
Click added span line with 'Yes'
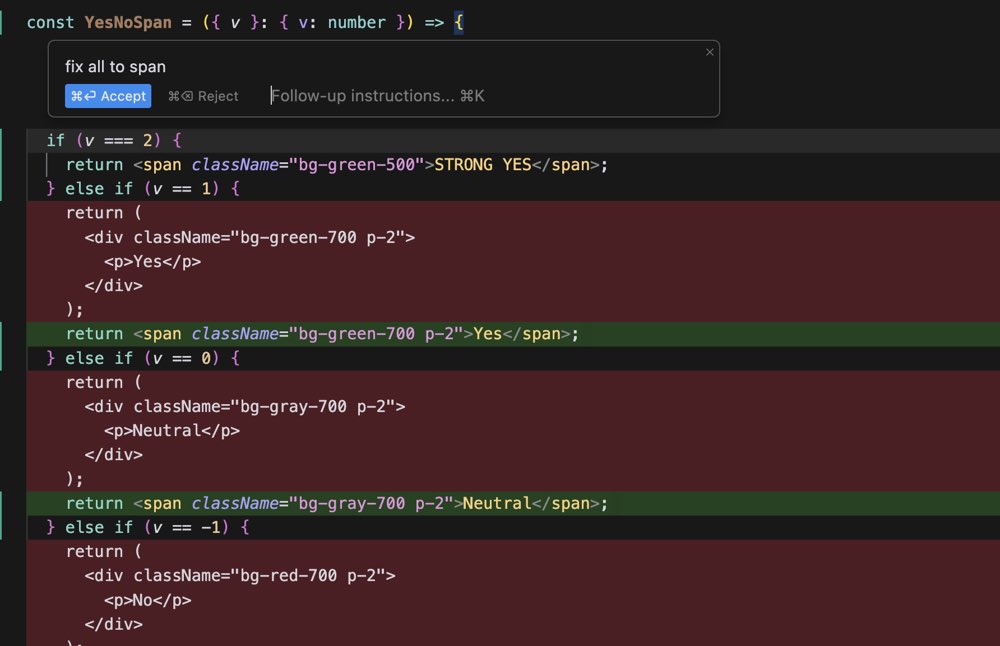(322, 334)
